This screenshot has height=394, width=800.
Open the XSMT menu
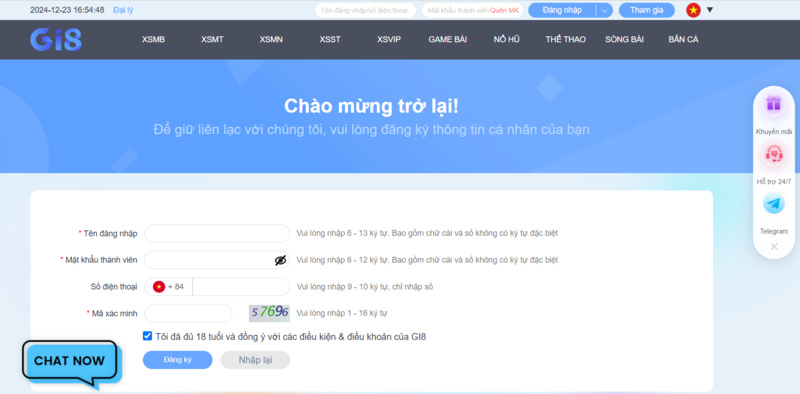(x=212, y=39)
